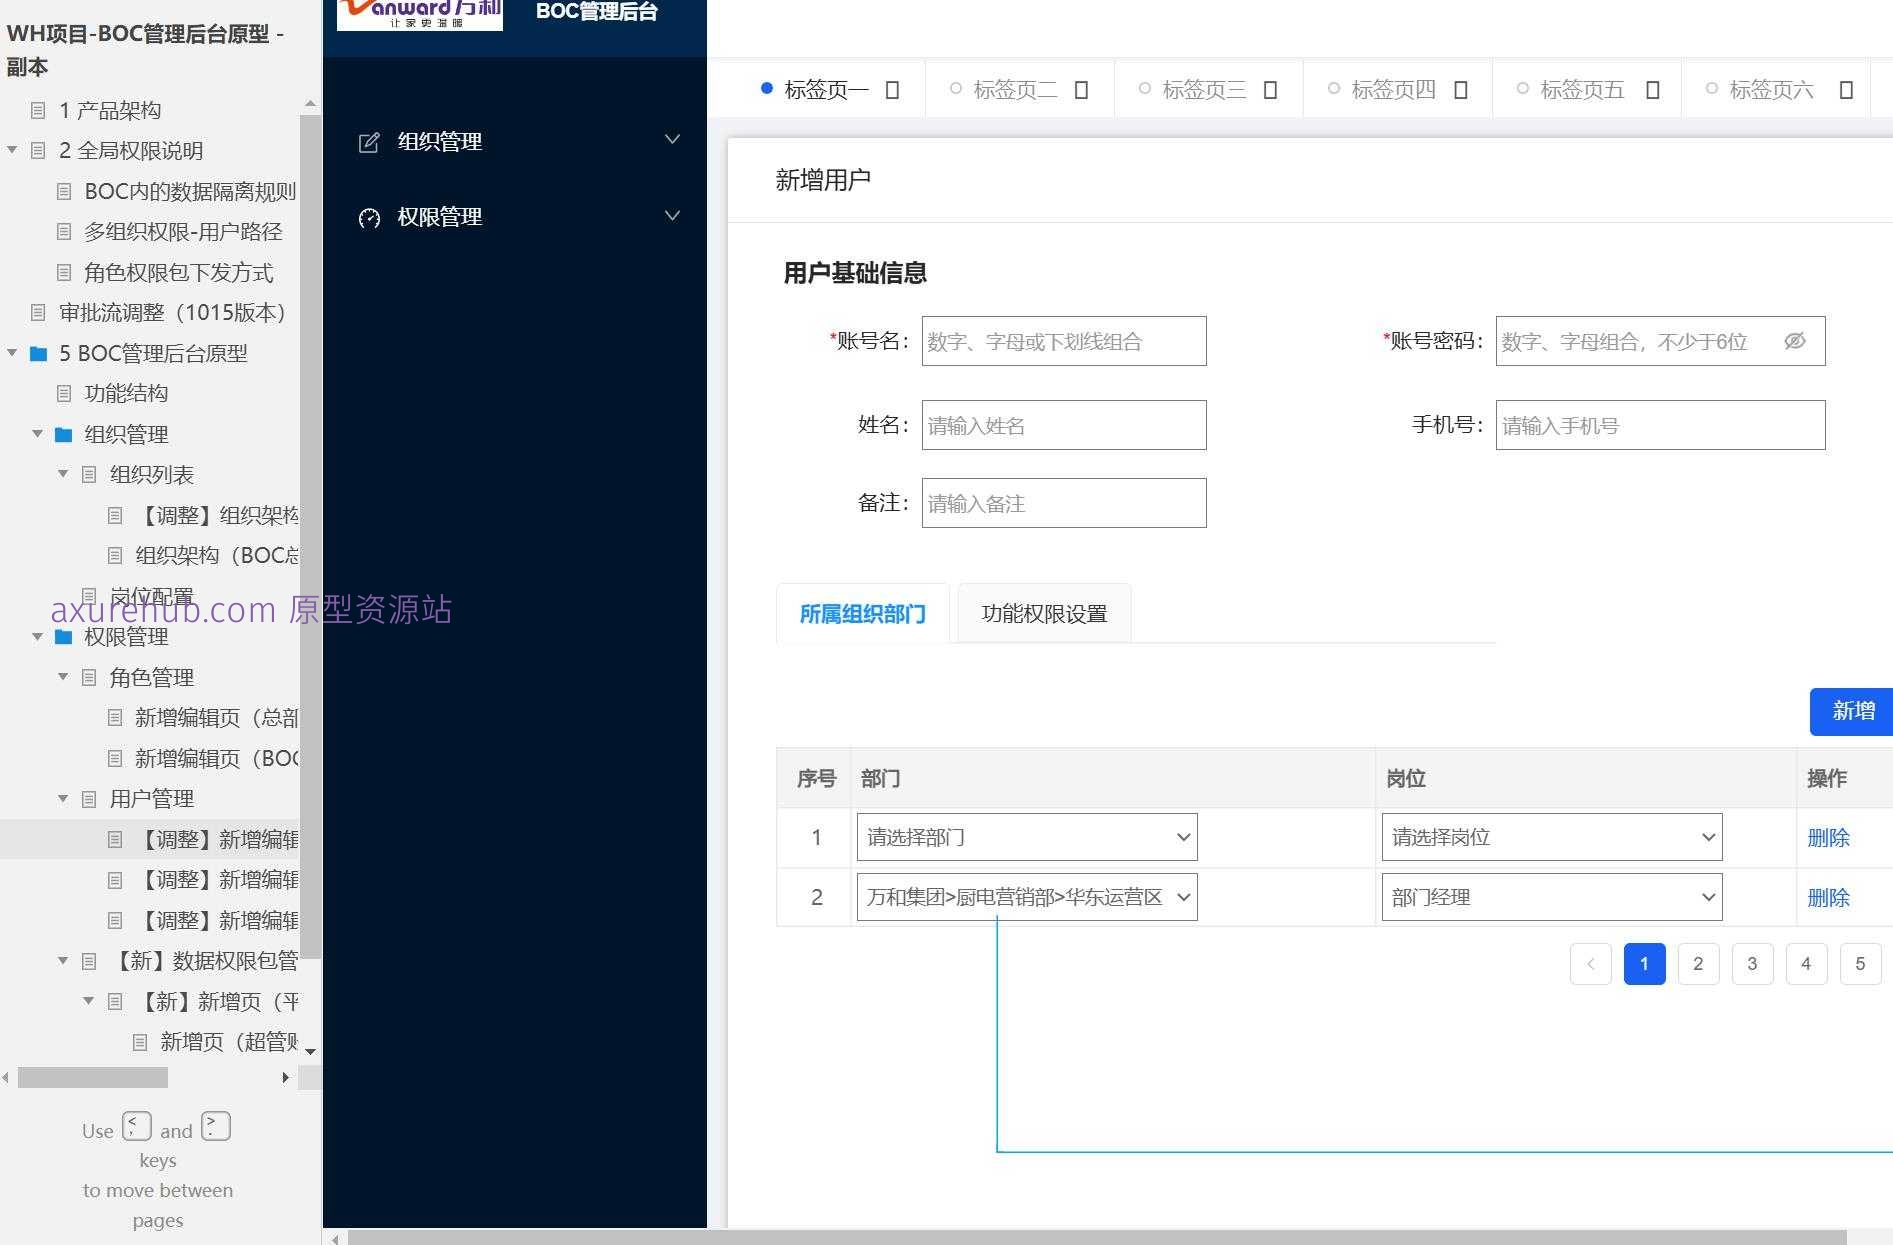Click the 权限管理 gauge icon in sidebar
The width and height of the screenshot is (1893, 1245).
point(371,217)
